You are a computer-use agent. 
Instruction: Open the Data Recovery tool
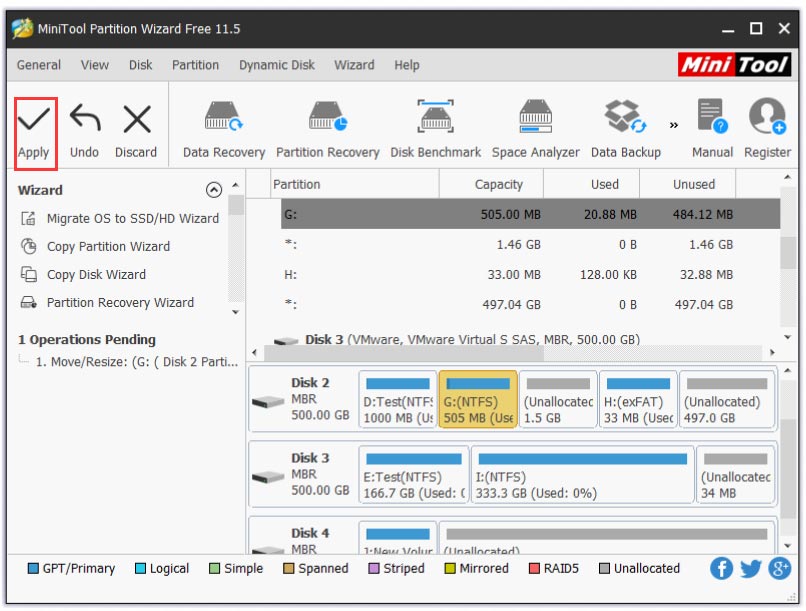224,131
